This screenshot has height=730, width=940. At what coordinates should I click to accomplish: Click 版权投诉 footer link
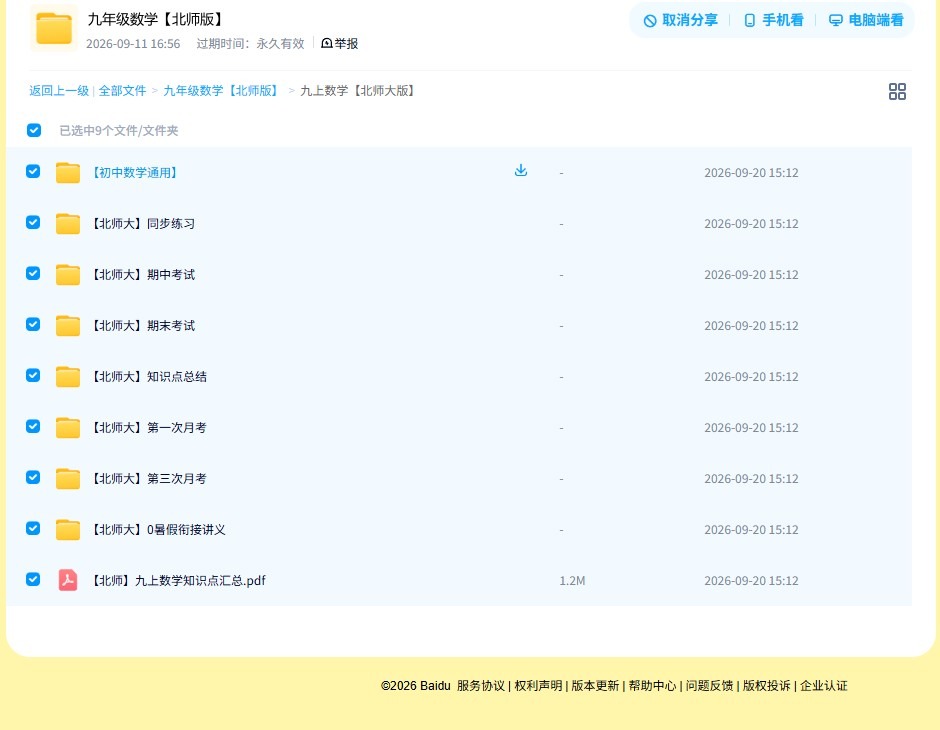(x=767, y=686)
